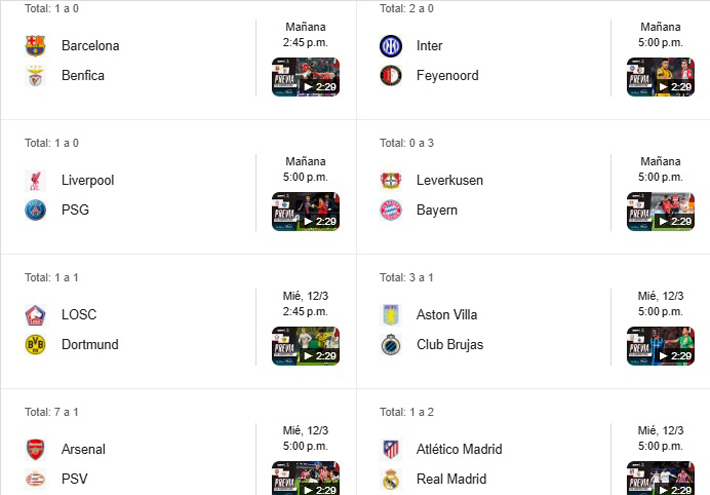Open the Leverkusen team name link
Screen dimensions: 710x495
click(450, 180)
